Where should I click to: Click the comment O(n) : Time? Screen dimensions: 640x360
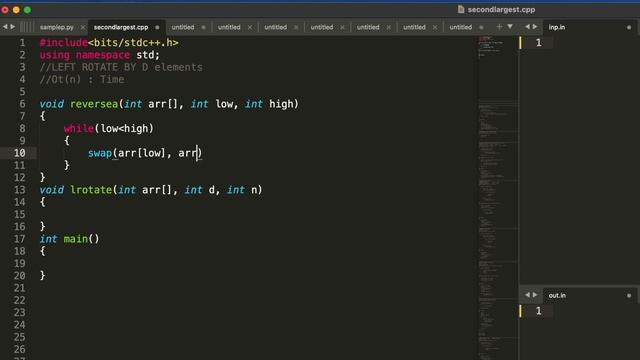click(82, 80)
